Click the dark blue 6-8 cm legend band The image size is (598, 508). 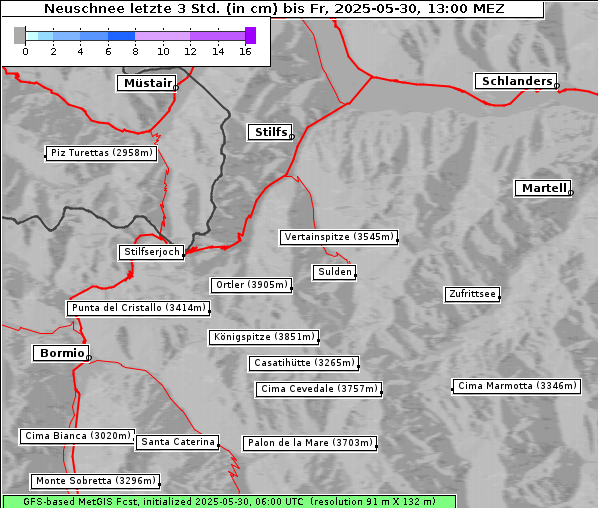coord(121,36)
